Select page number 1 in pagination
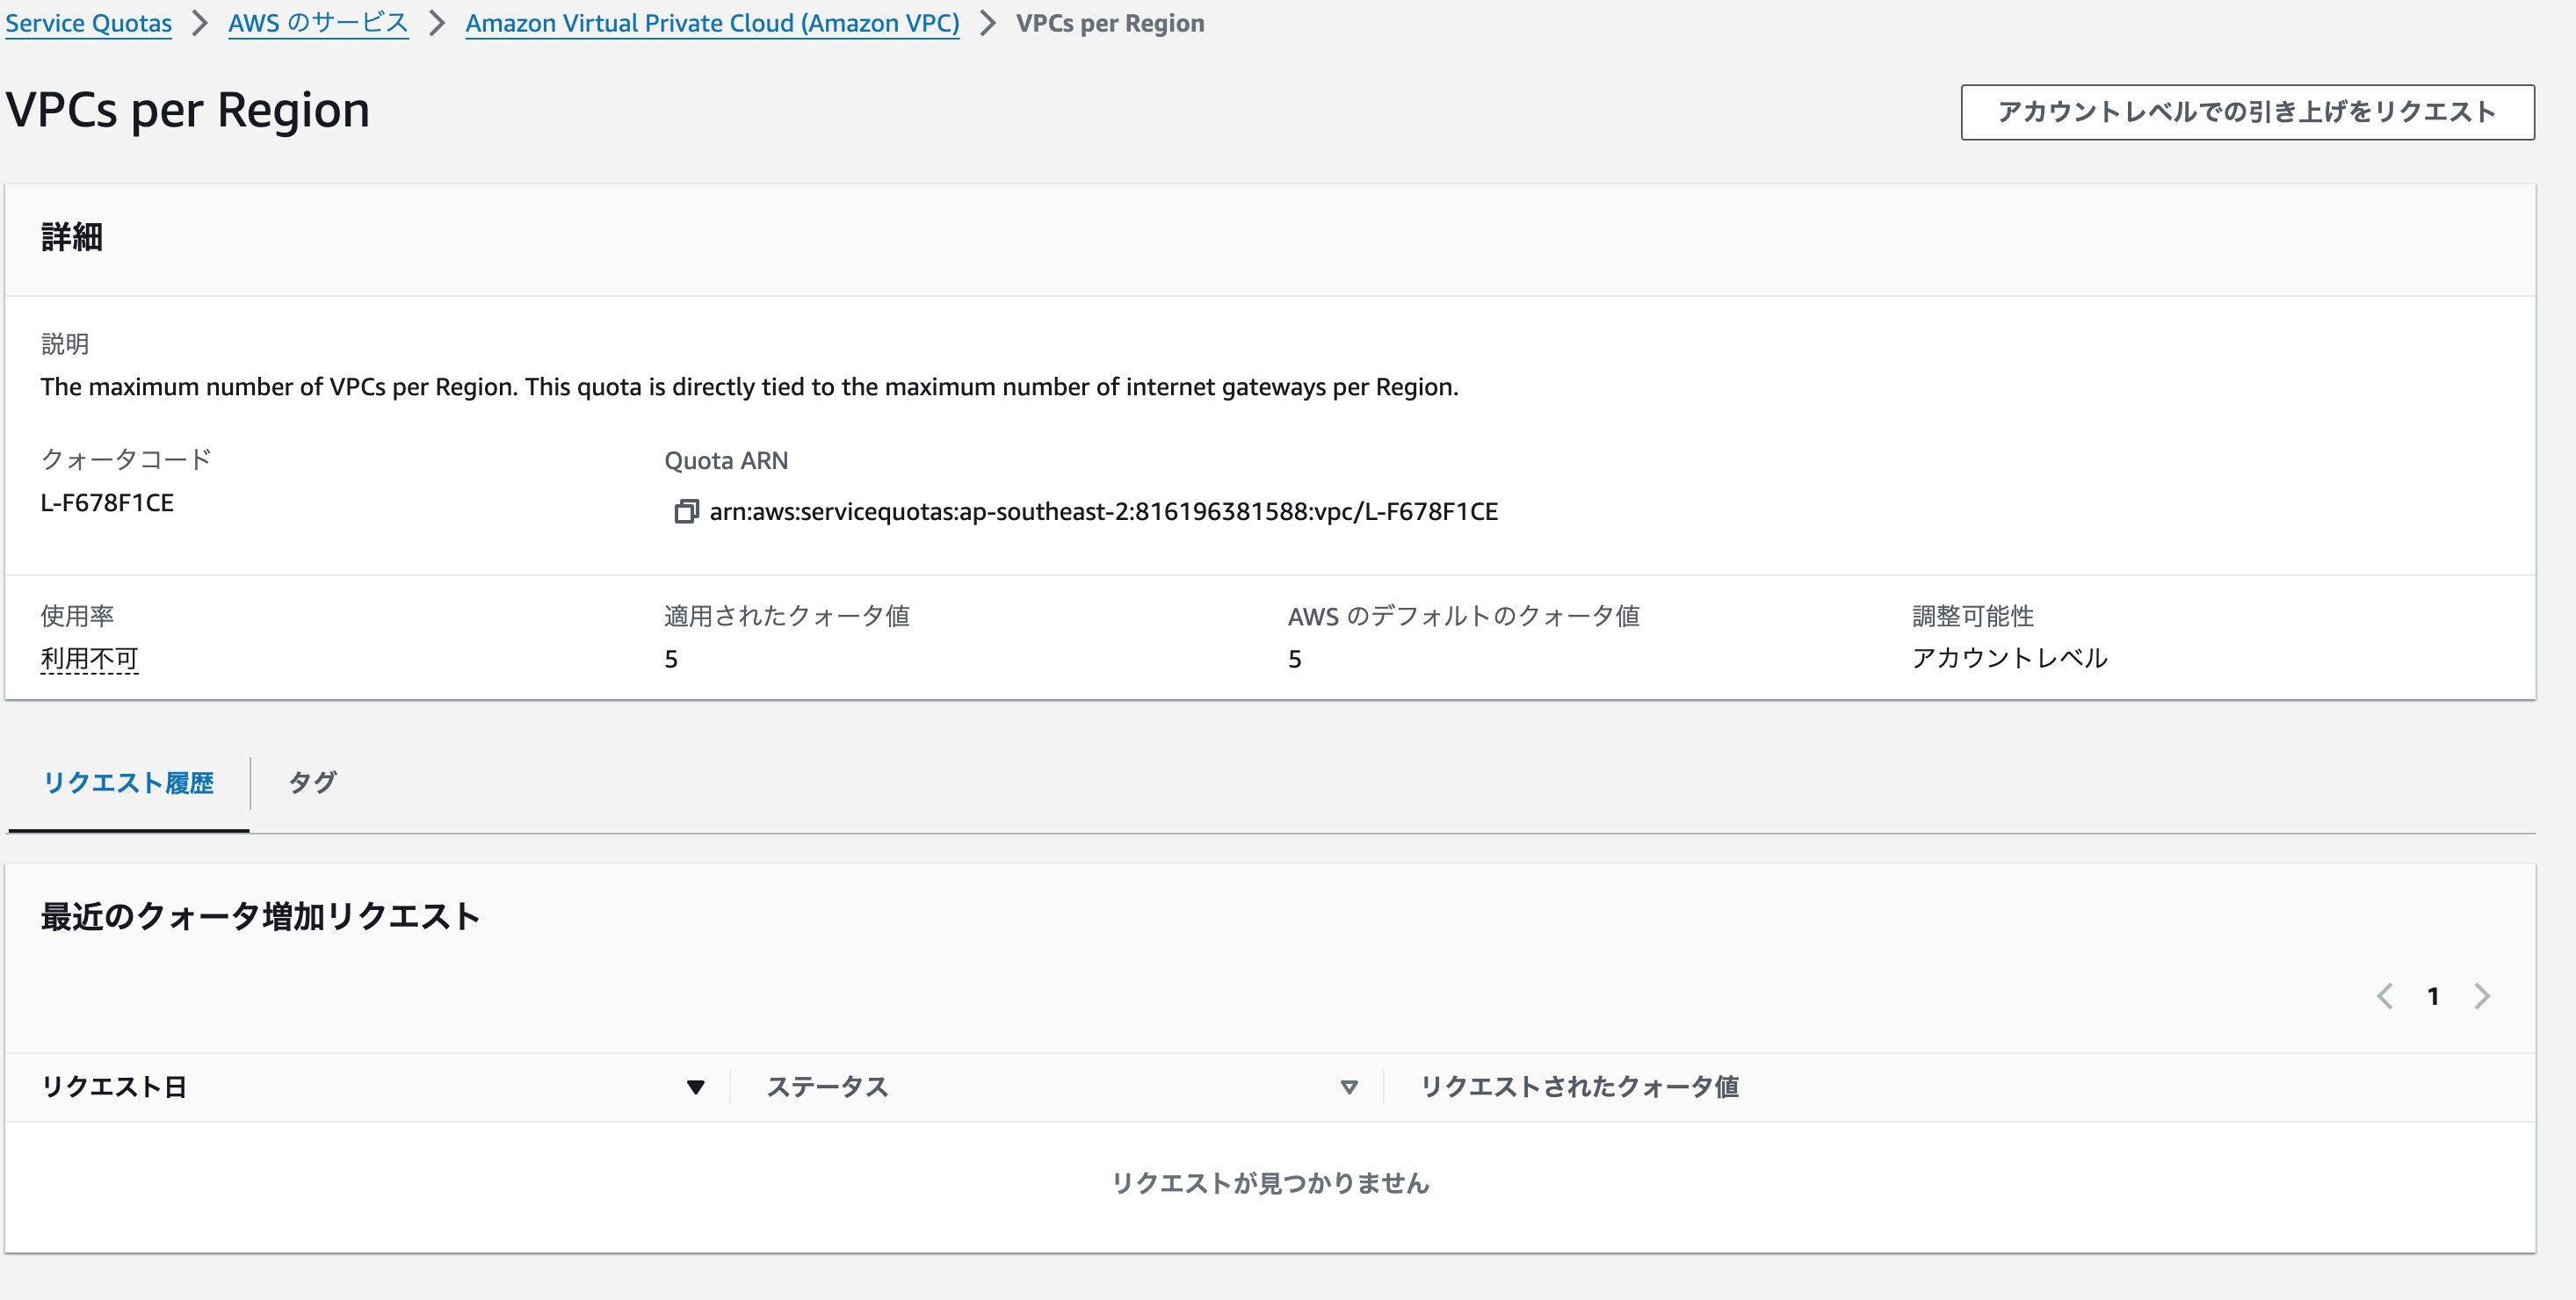The height and width of the screenshot is (1300, 2576). pos(2433,996)
